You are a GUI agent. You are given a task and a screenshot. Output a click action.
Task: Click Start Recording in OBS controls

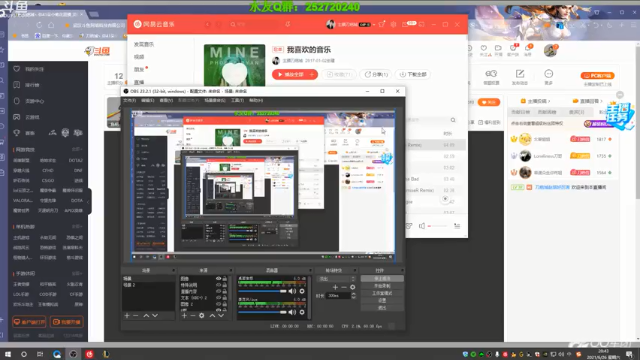[x=382, y=286]
